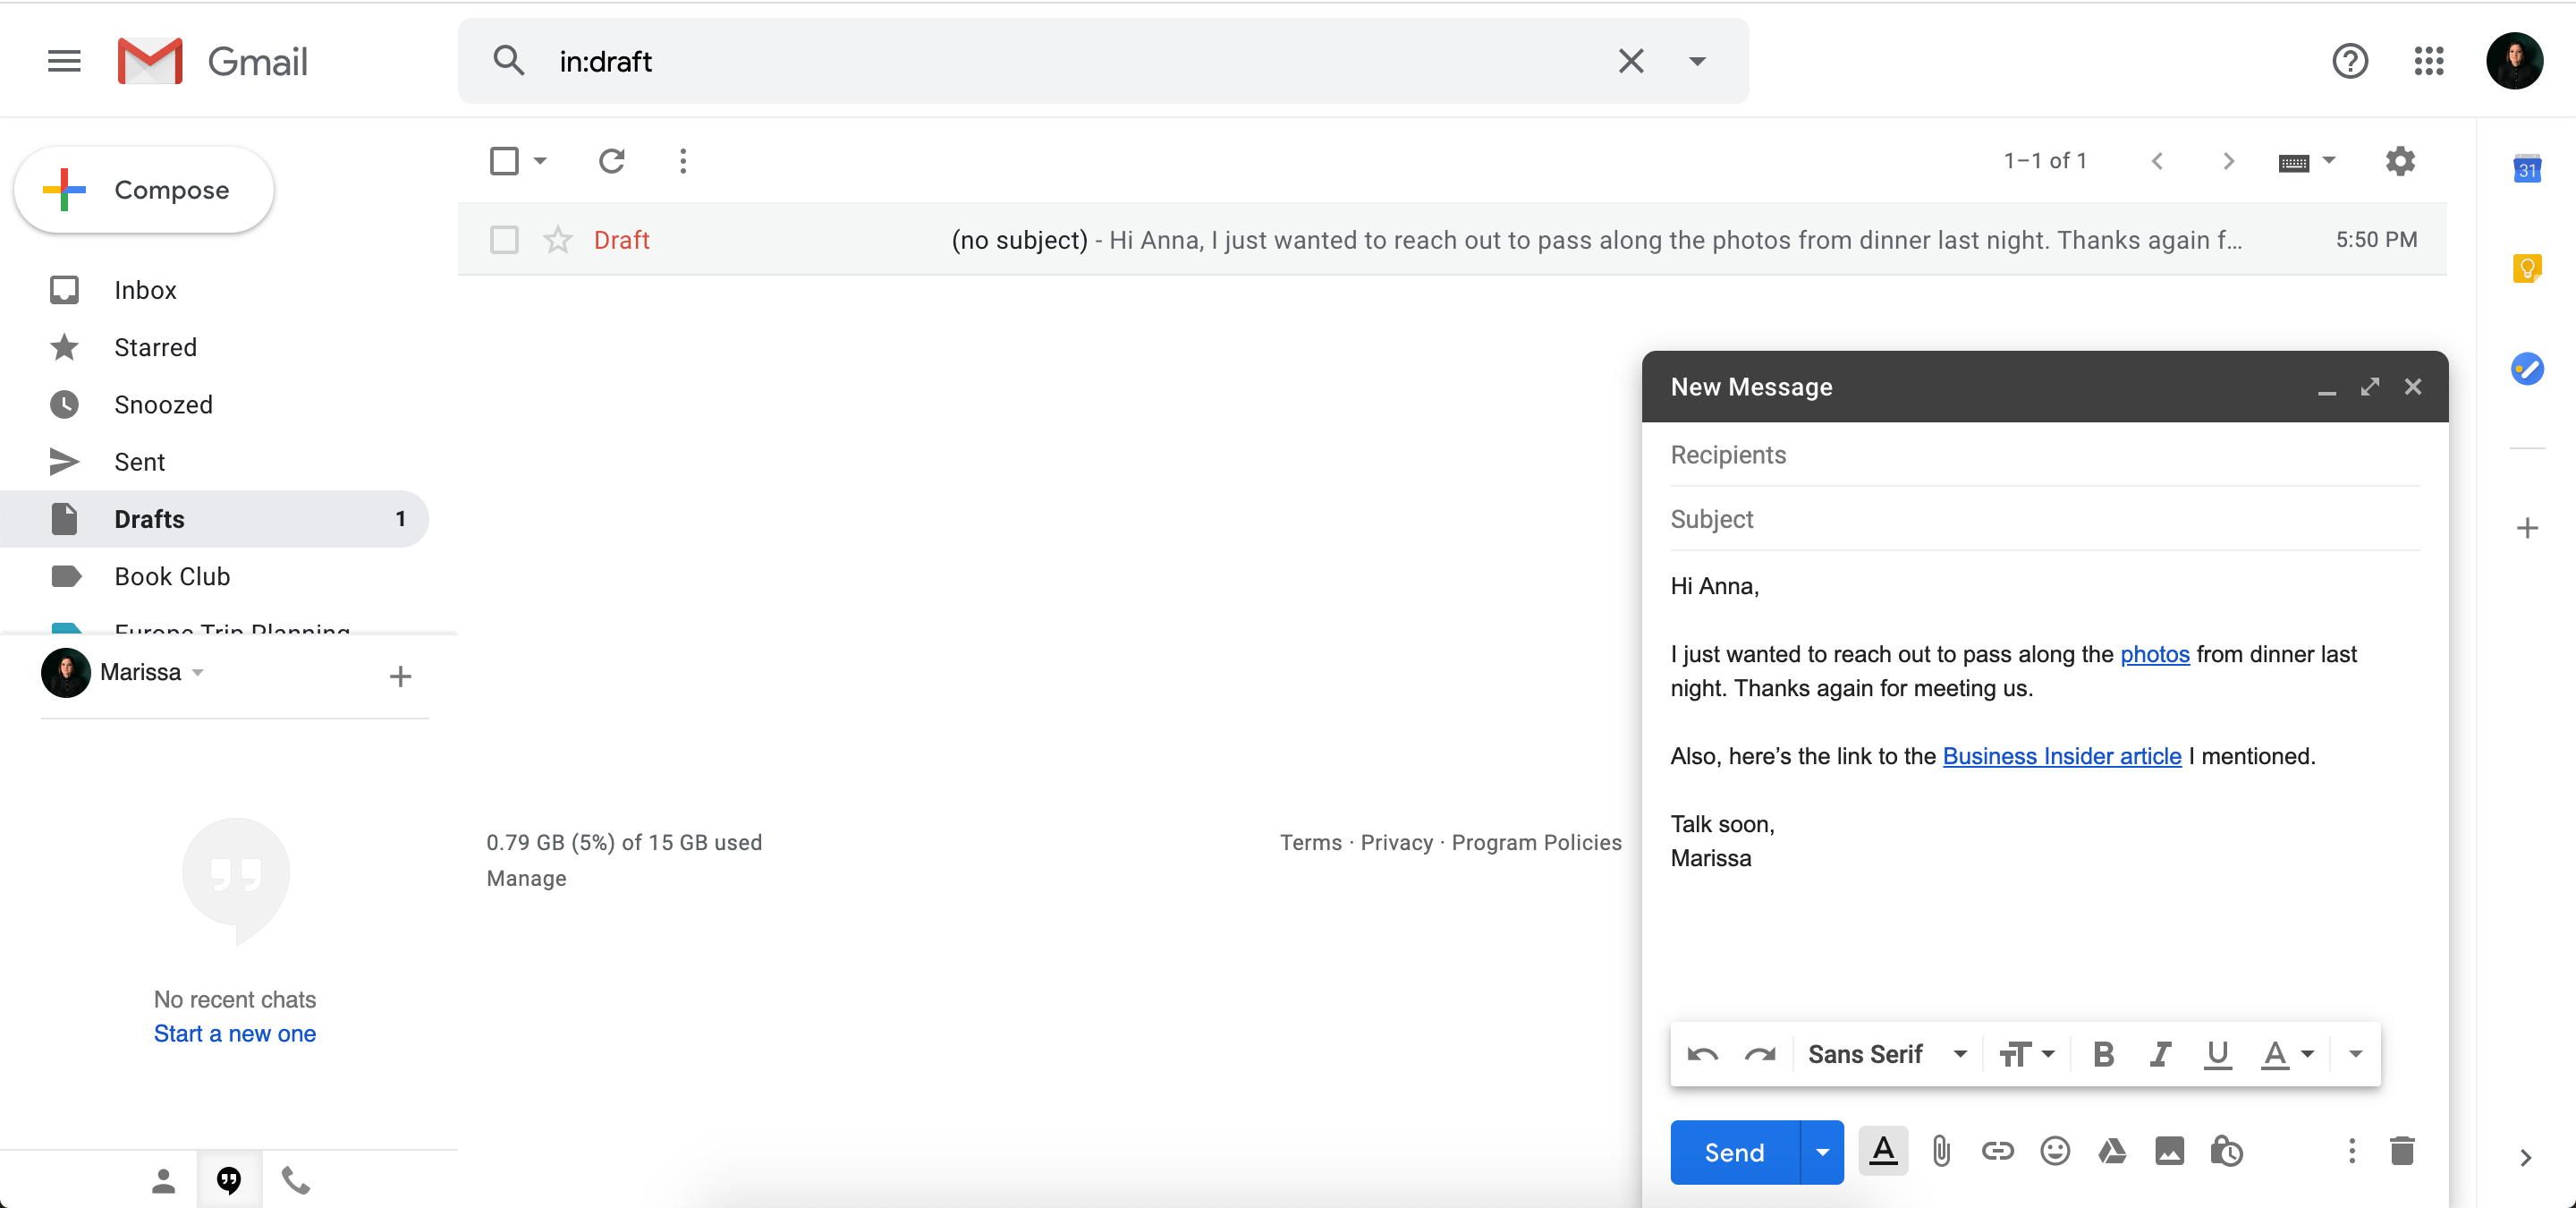This screenshot has height=1208, width=2576.
Task: Expand the Send options arrow
Action: click(1822, 1152)
